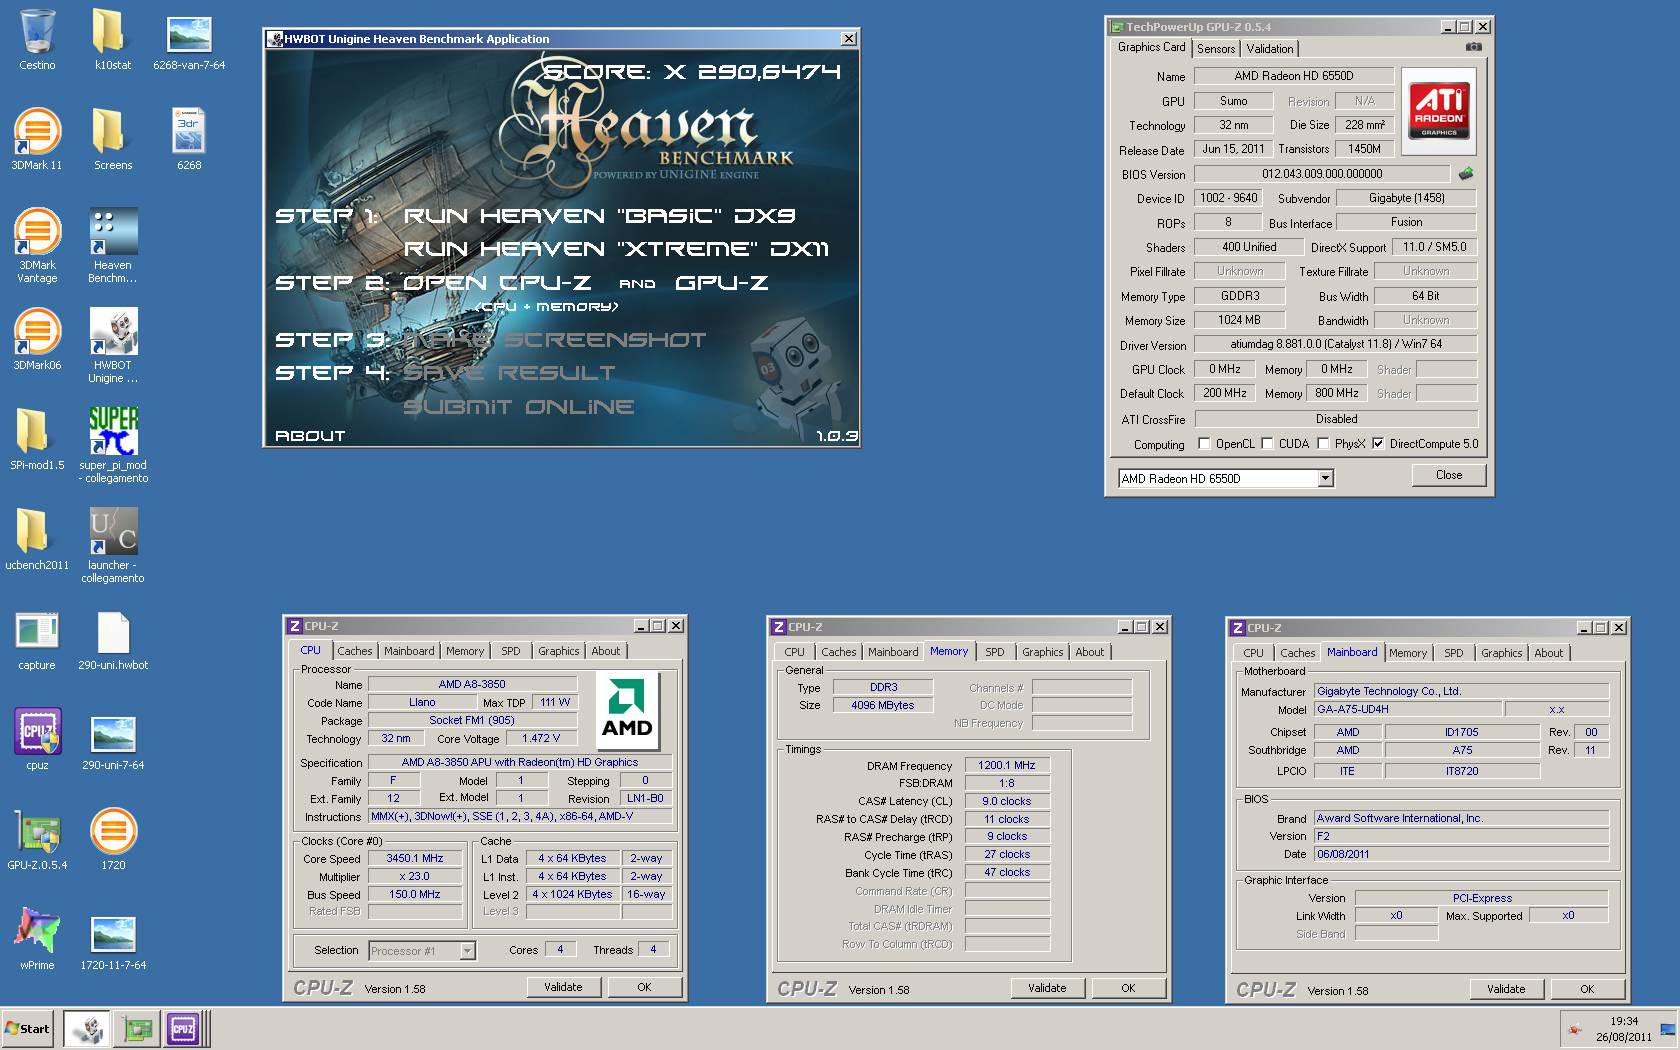Click Validate in CPU-Z processor window
Image resolution: width=1680 pixels, height=1050 pixels.
tap(563, 987)
